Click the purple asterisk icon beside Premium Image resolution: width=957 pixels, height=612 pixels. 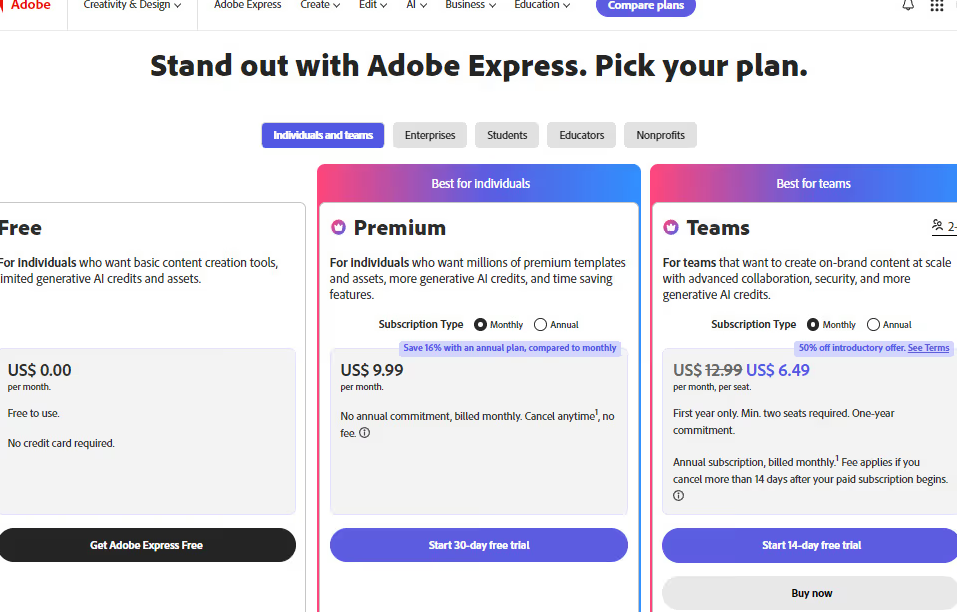(337, 228)
